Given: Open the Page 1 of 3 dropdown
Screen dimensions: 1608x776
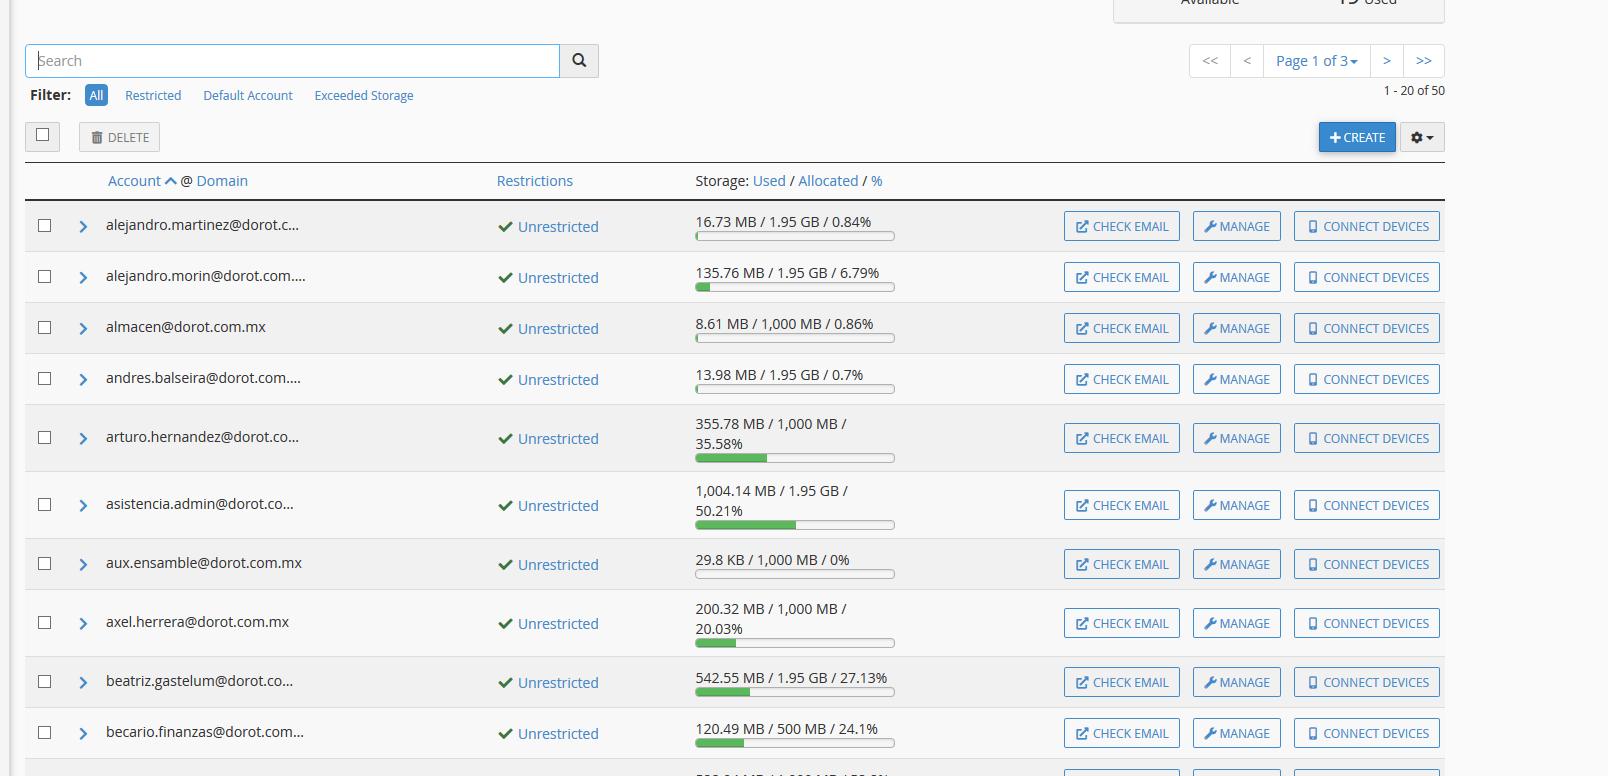Looking at the screenshot, I should 1316,61.
